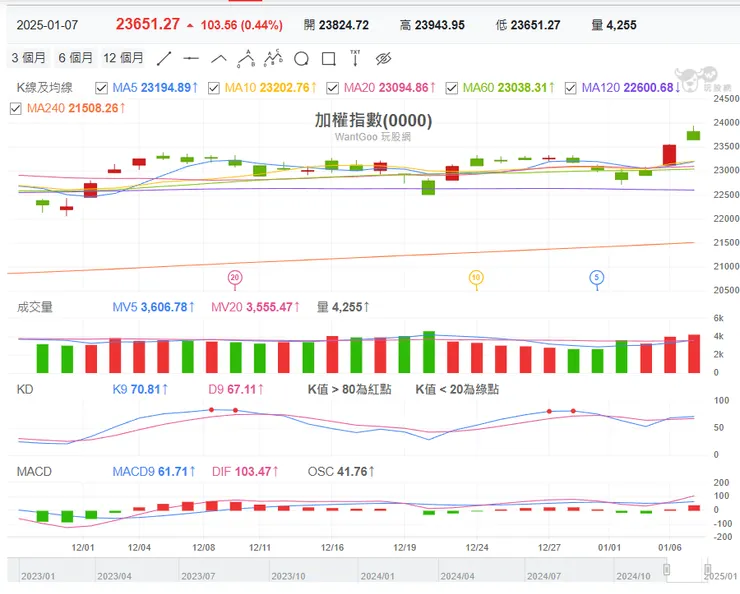The height and width of the screenshot is (594, 740).
Task: Click the low price 23651.27 after 低
Action: coord(535,25)
